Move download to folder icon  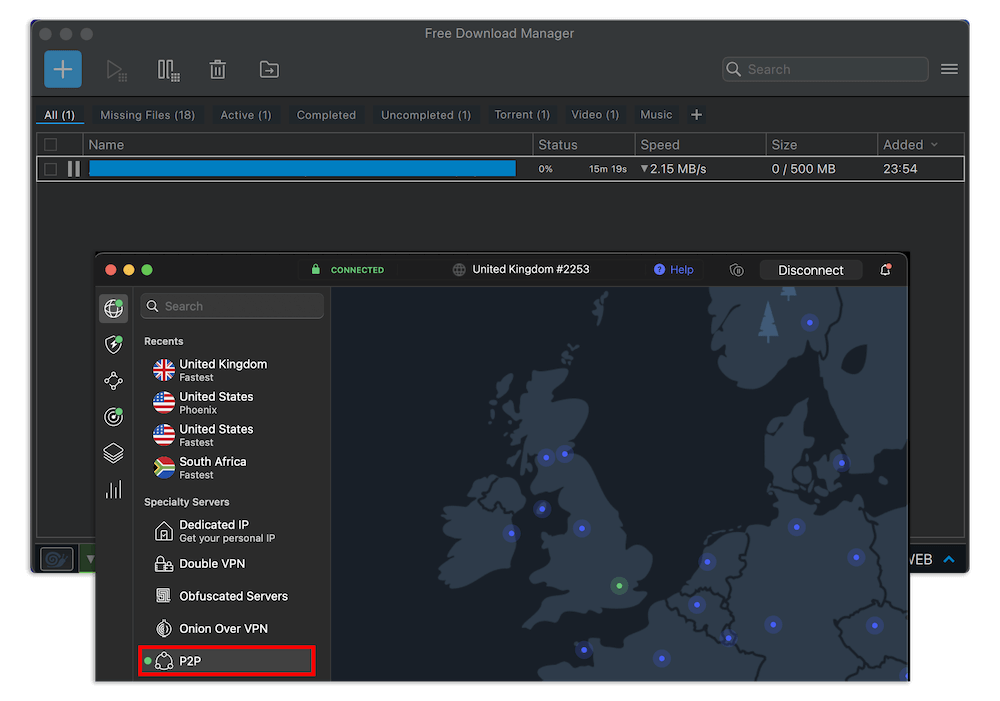pyautogui.click(x=269, y=70)
